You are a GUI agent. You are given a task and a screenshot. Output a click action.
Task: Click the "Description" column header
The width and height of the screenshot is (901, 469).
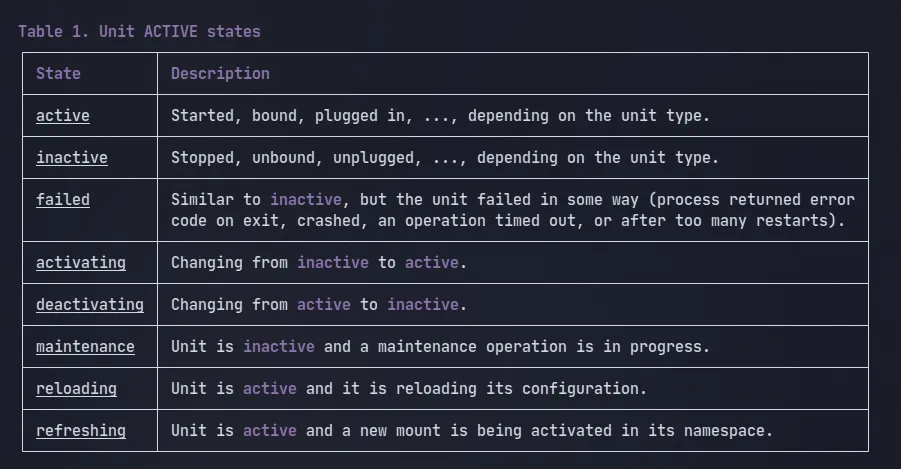220,74
